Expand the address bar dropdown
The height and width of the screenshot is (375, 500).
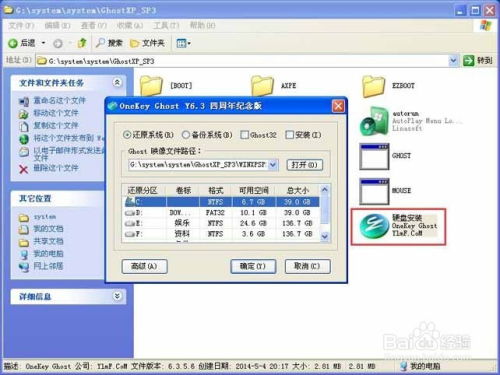(x=453, y=61)
